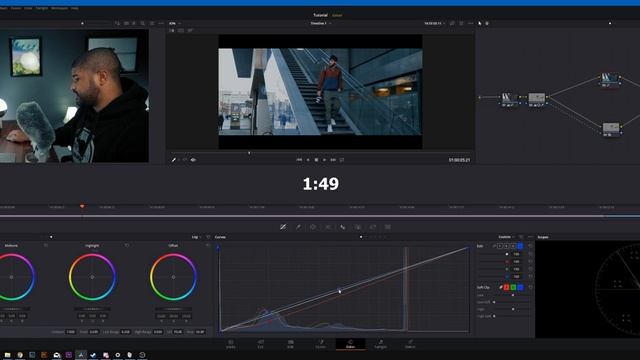Click the Sat value field
640x360 pixels.
(x=178, y=332)
